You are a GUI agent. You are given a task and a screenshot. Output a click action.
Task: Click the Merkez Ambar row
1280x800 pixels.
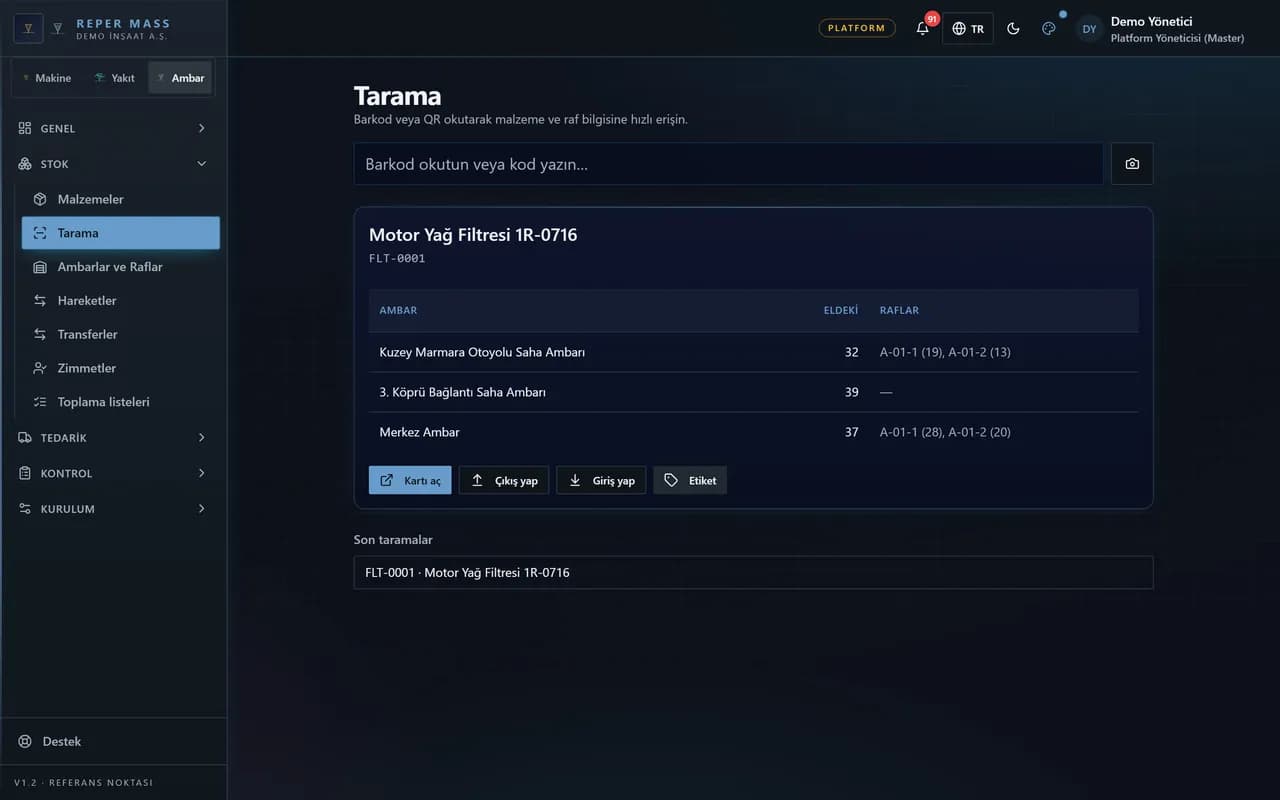(x=753, y=432)
